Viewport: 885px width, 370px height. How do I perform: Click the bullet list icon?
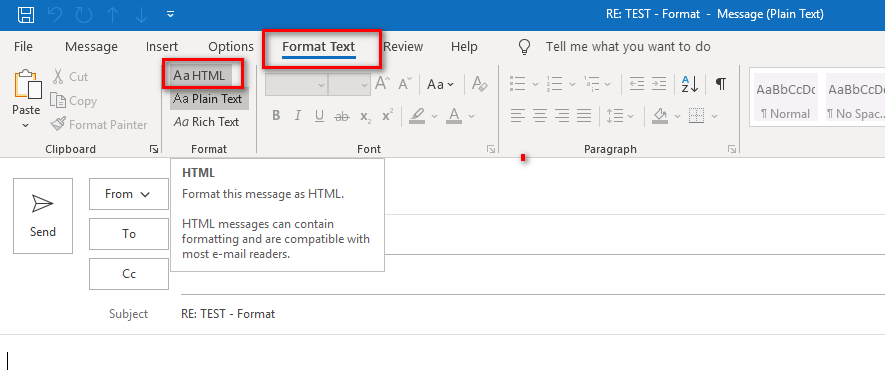click(x=518, y=85)
